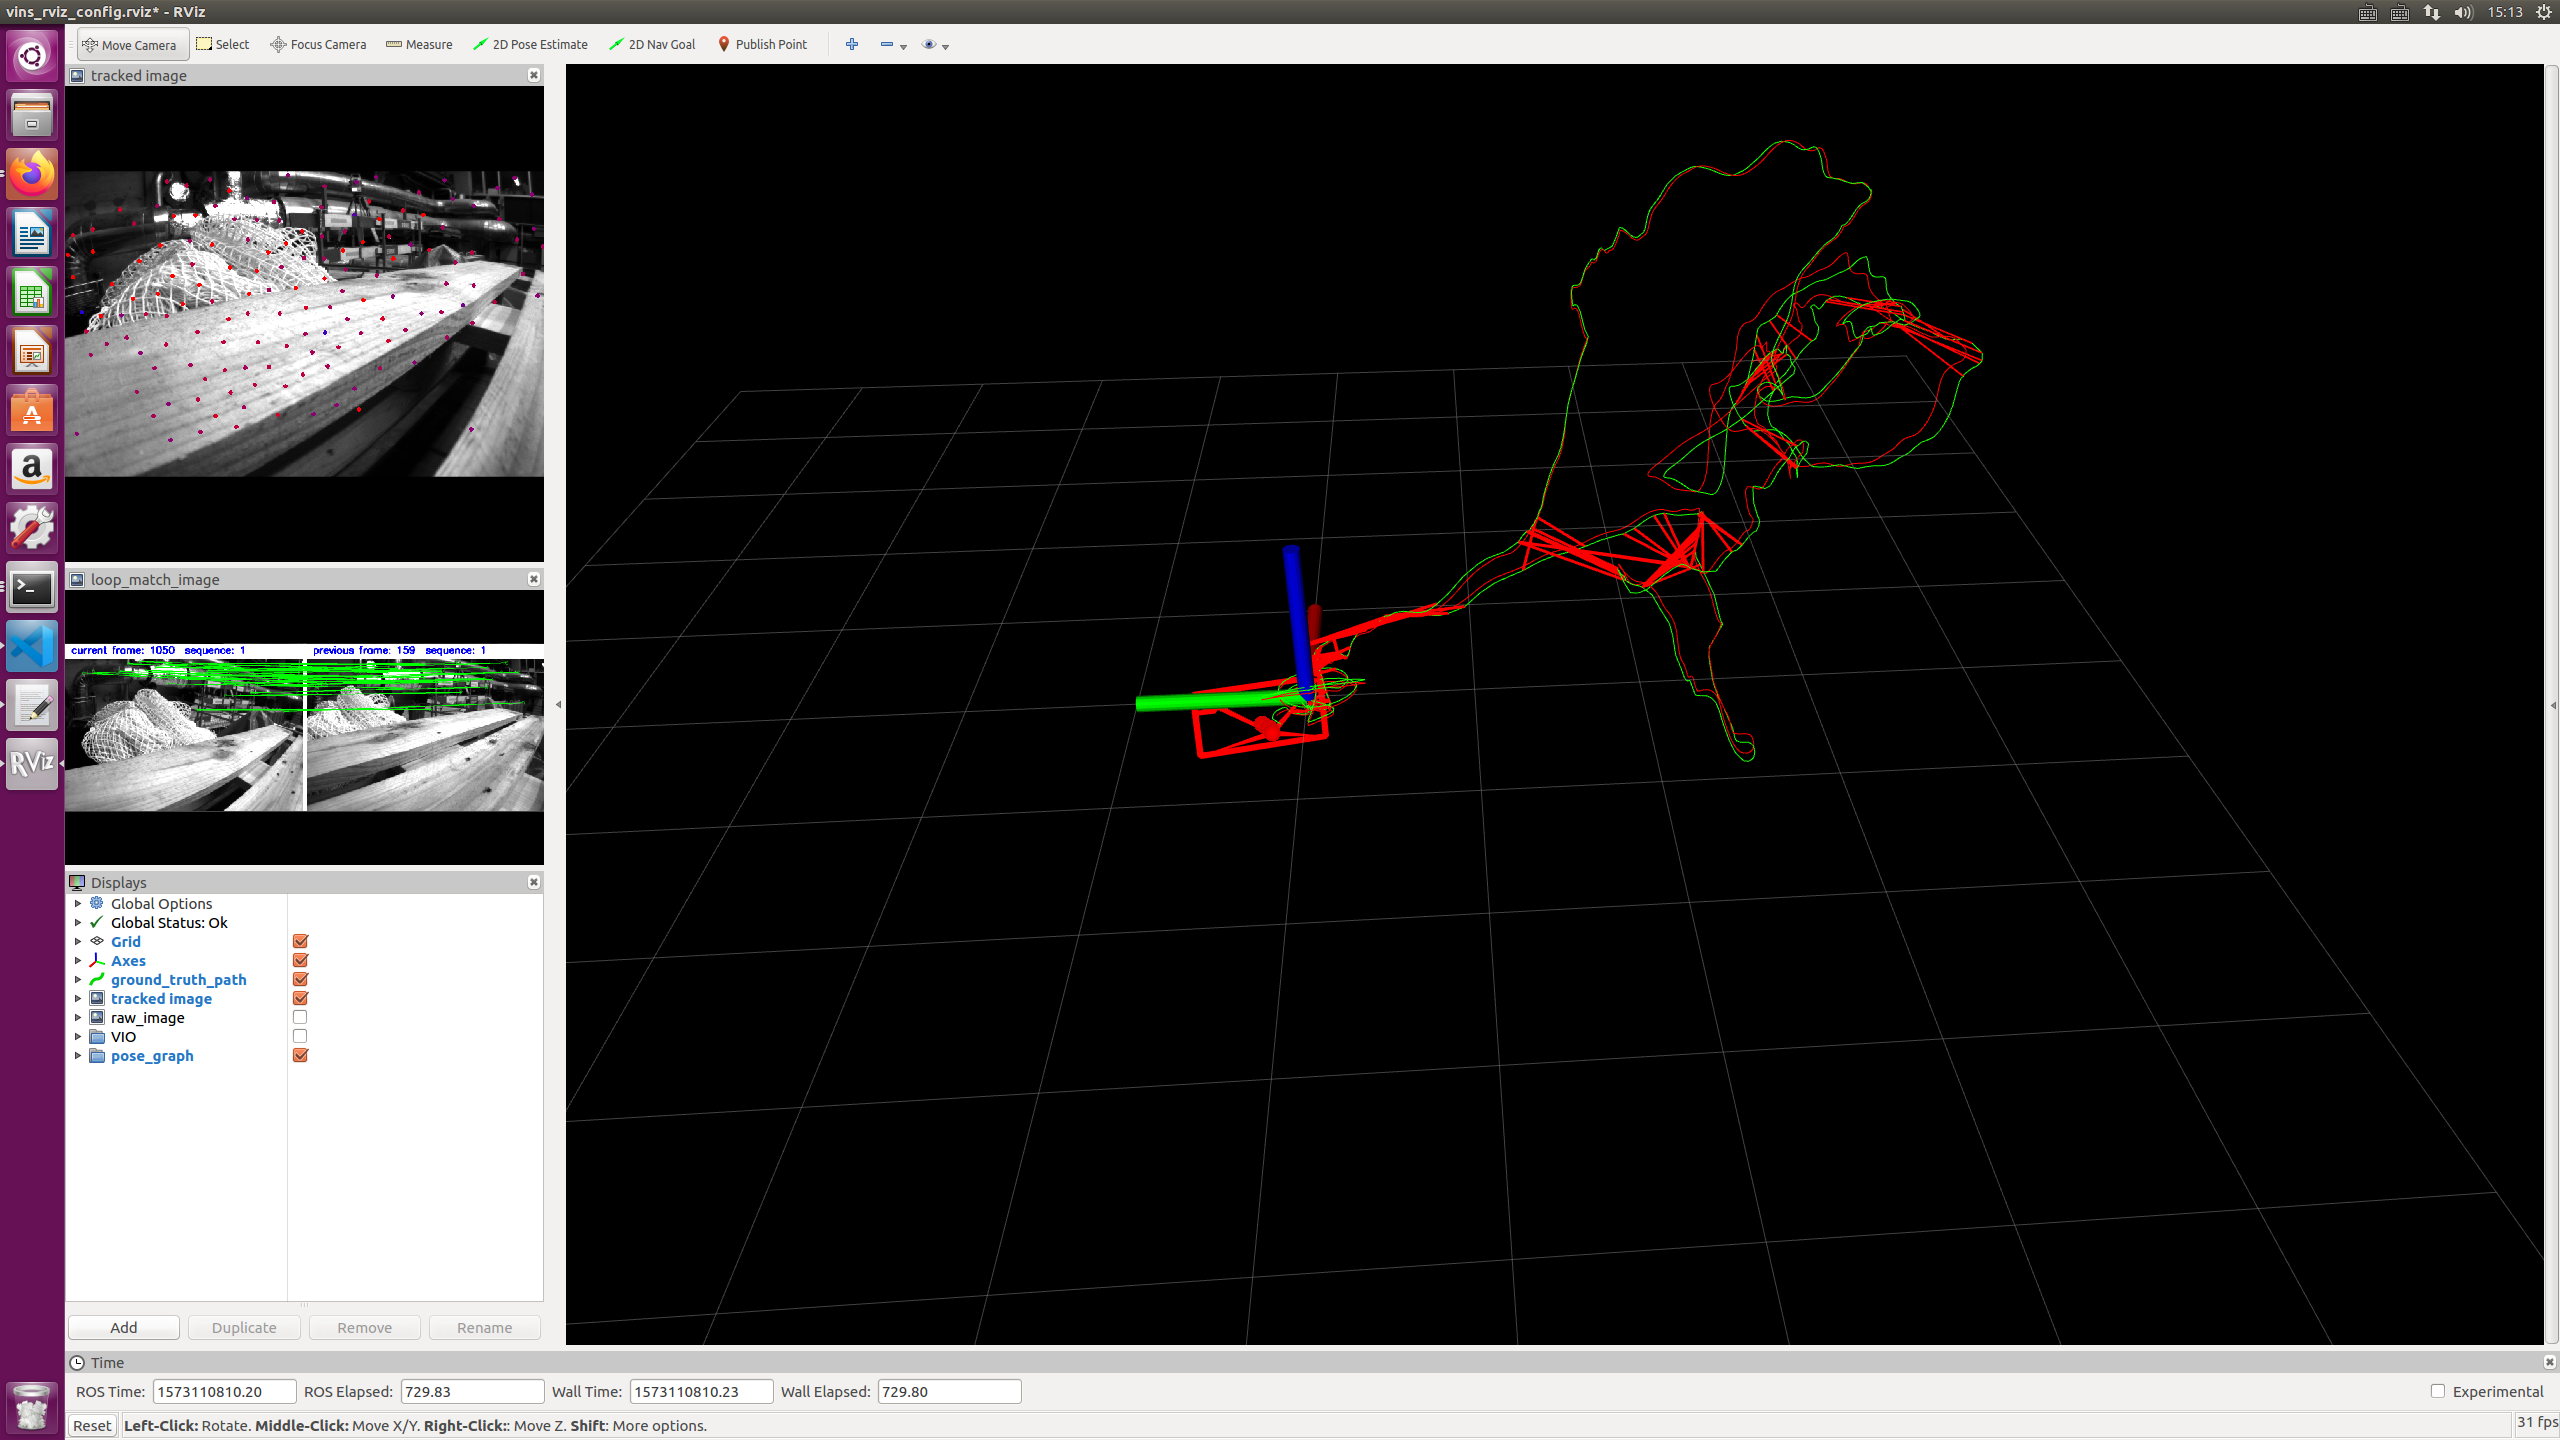Click the Focus Camera tool
Viewport: 2560px width, 1440px height.
pos(318,45)
